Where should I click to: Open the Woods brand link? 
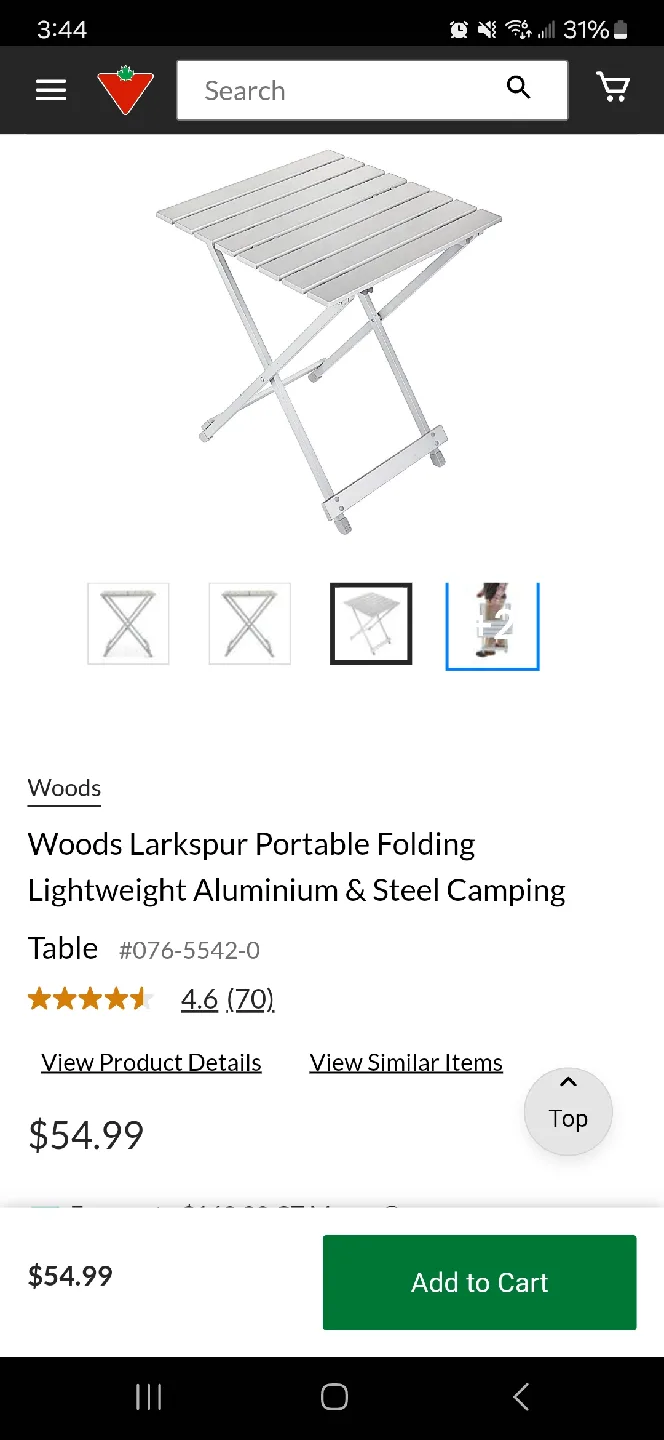click(x=64, y=788)
